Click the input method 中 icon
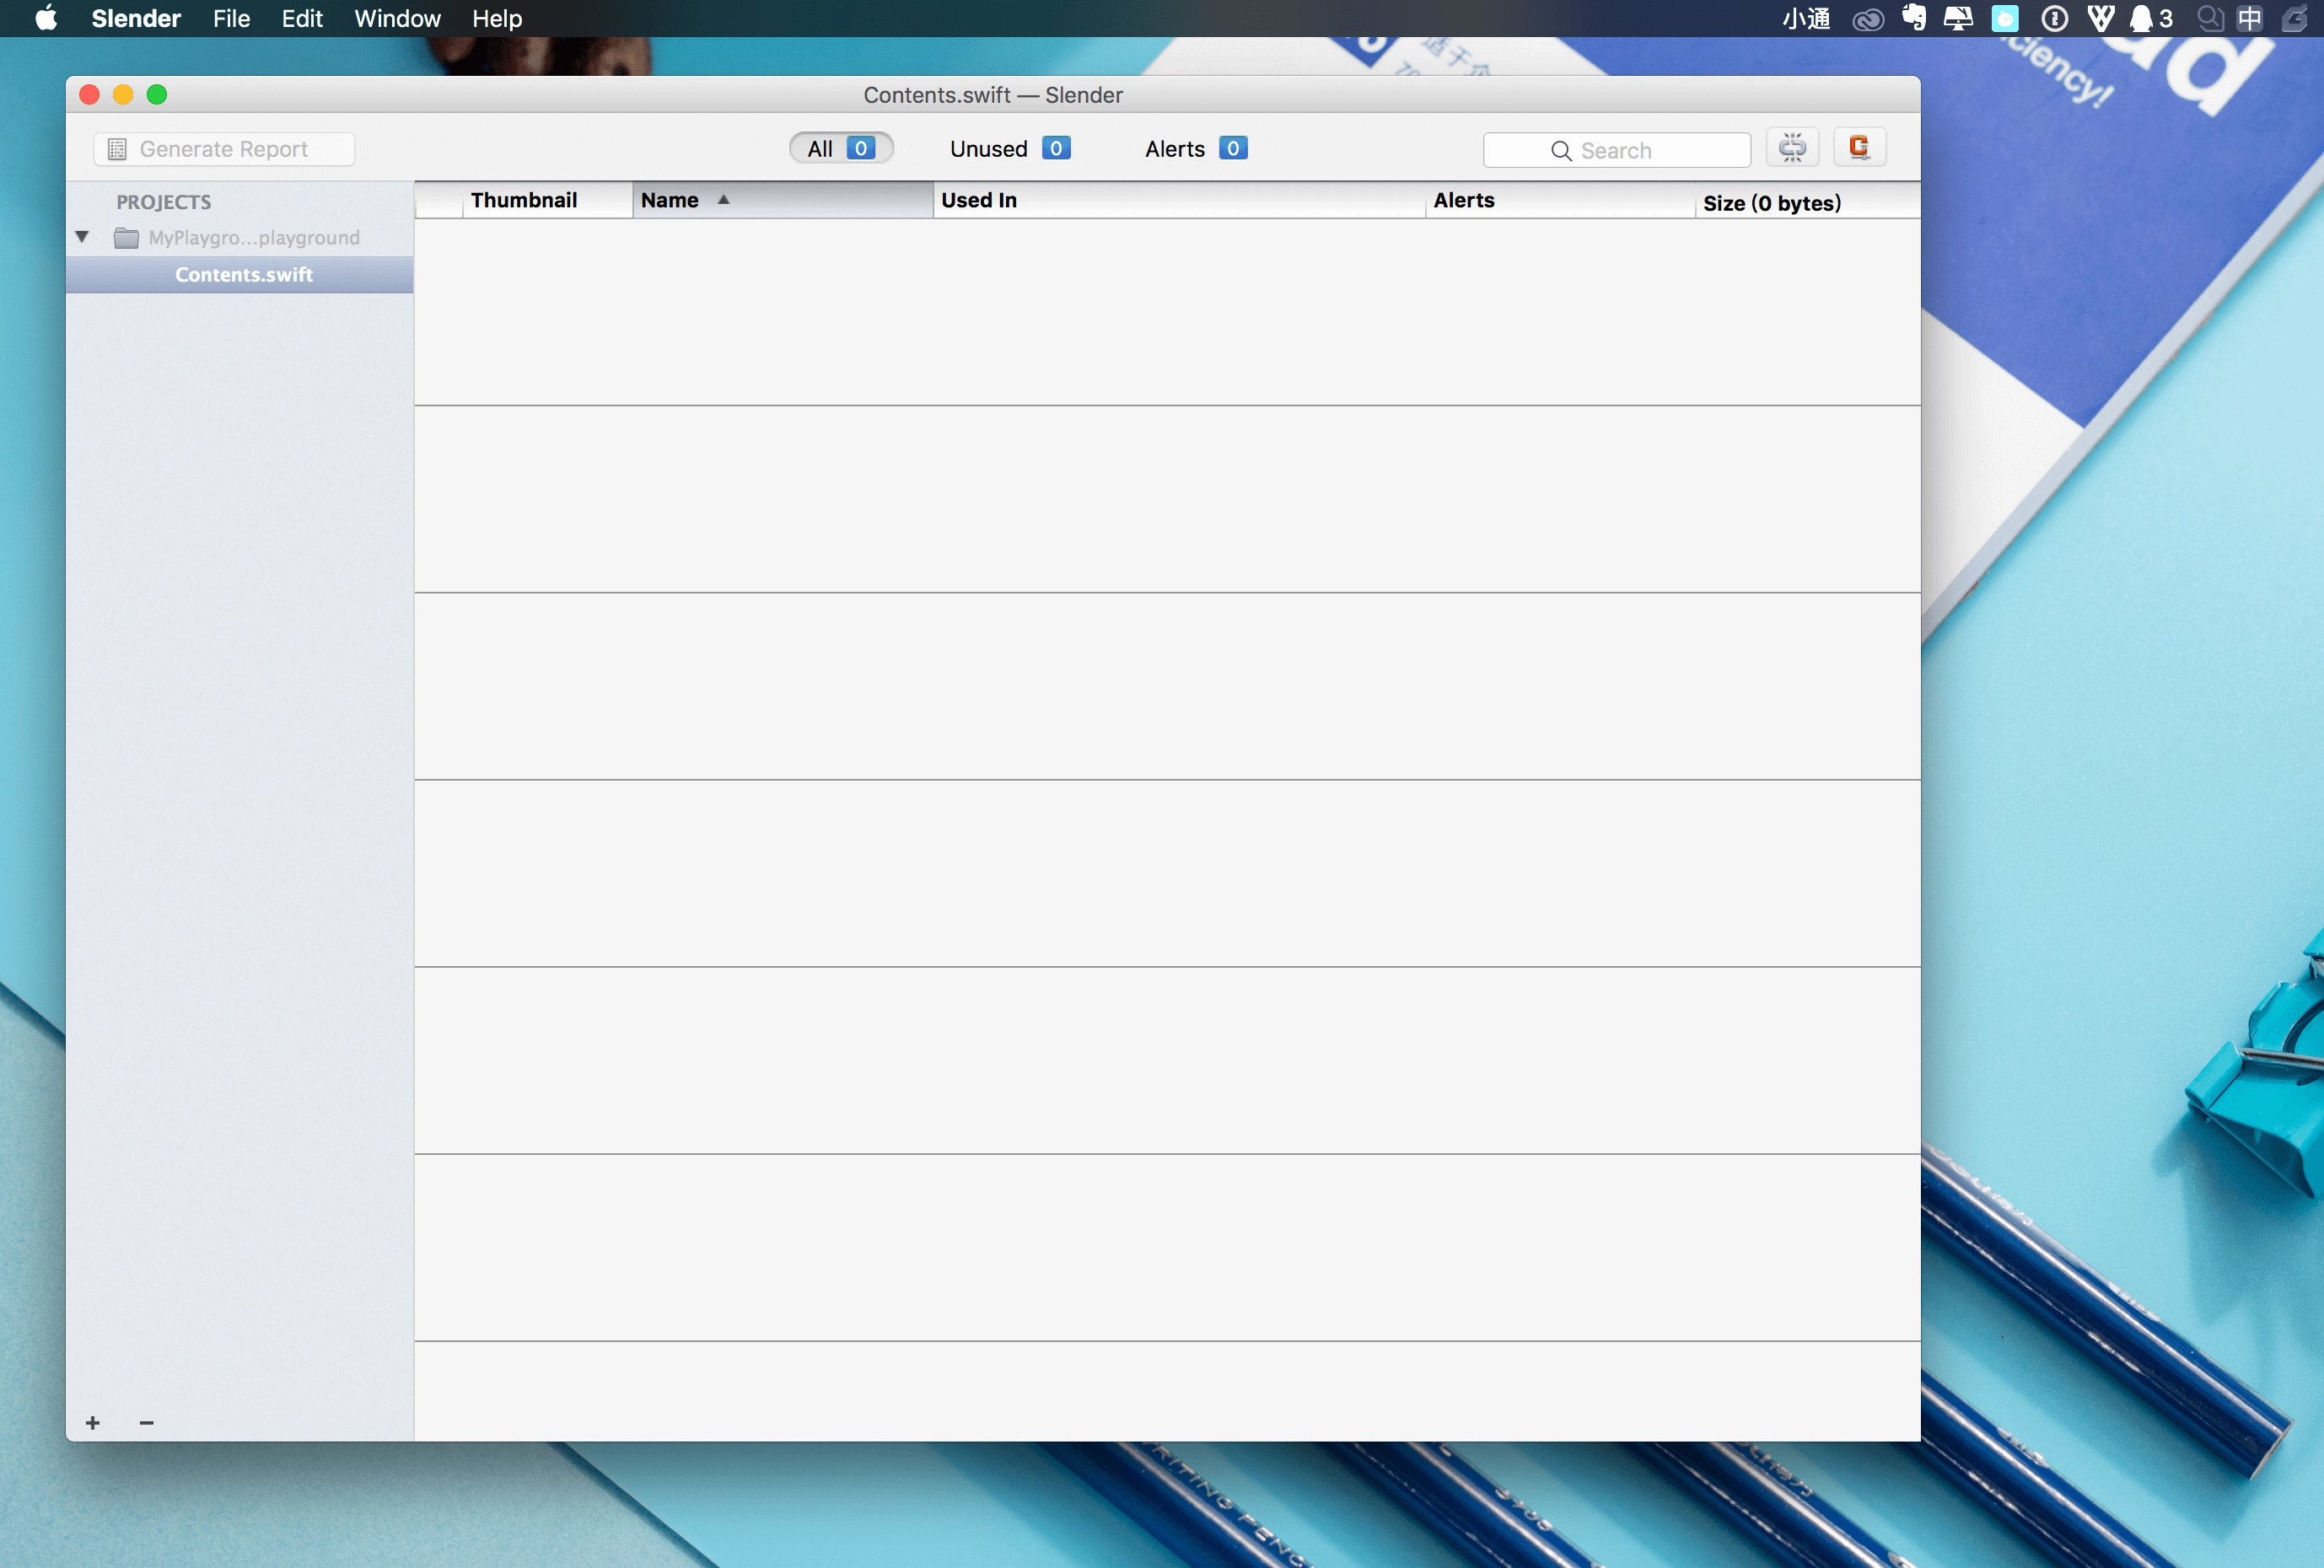Image resolution: width=2324 pixels, height=1568 pixels. coord(2250,18)
